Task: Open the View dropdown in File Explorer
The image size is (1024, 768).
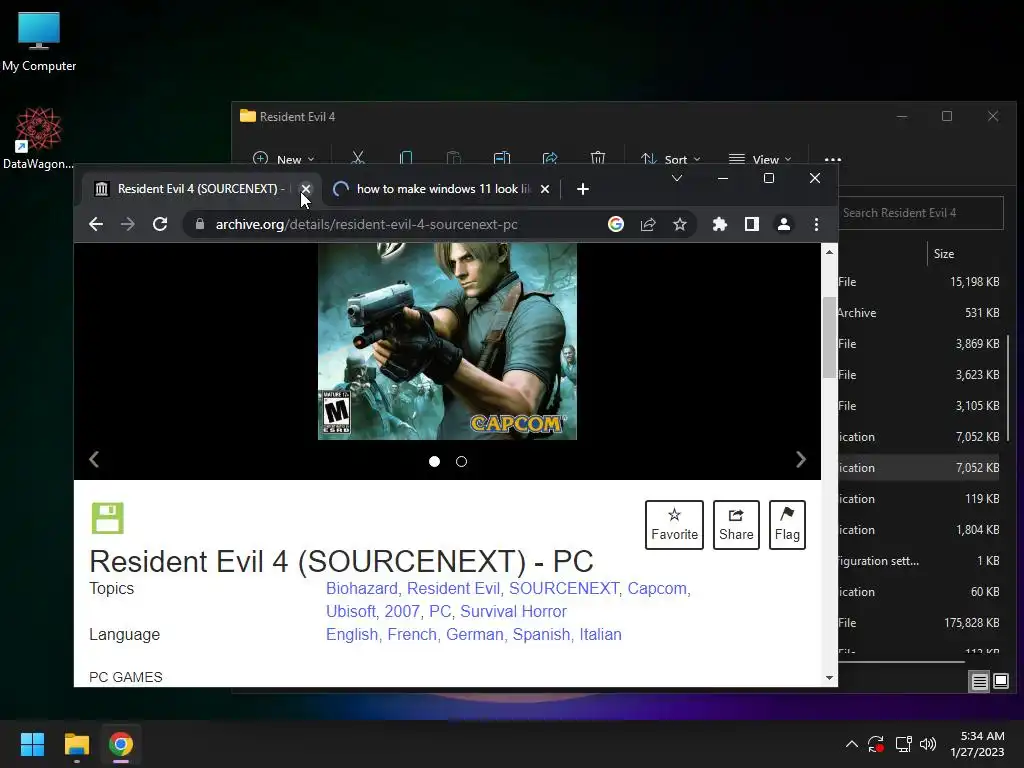Action: [x=760, y=159]
